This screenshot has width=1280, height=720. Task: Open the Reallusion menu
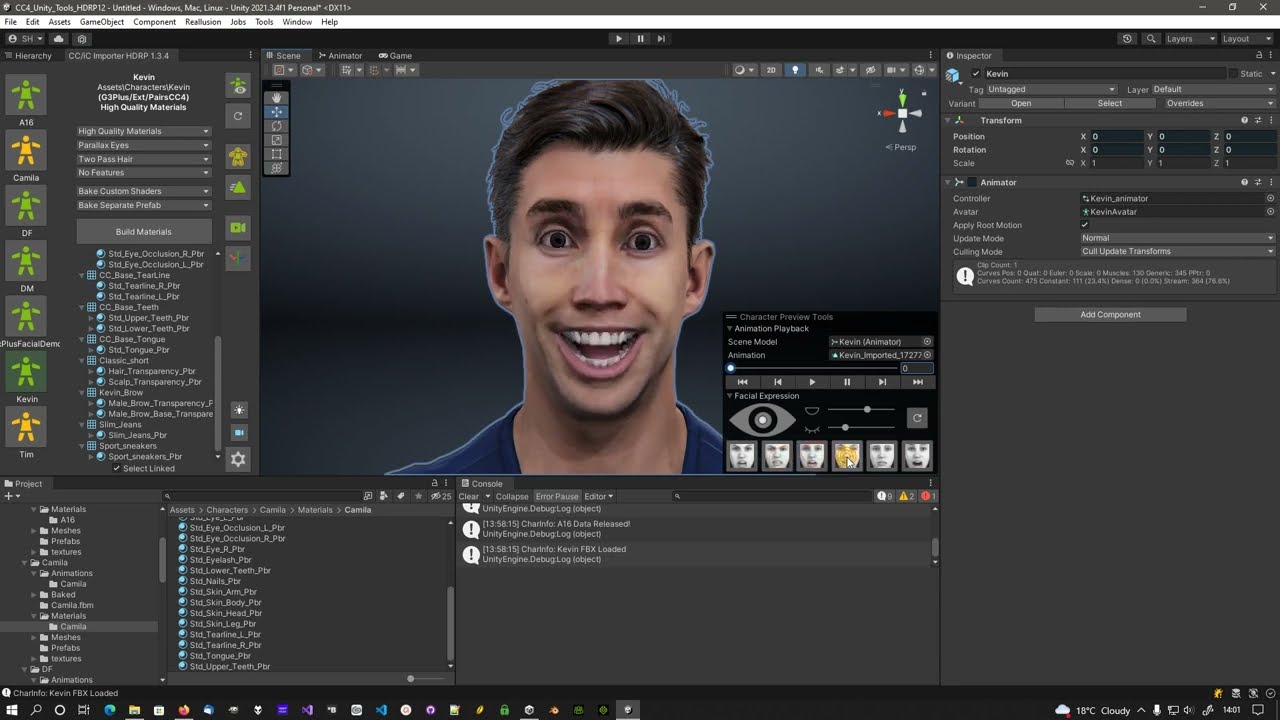[202, 22]
